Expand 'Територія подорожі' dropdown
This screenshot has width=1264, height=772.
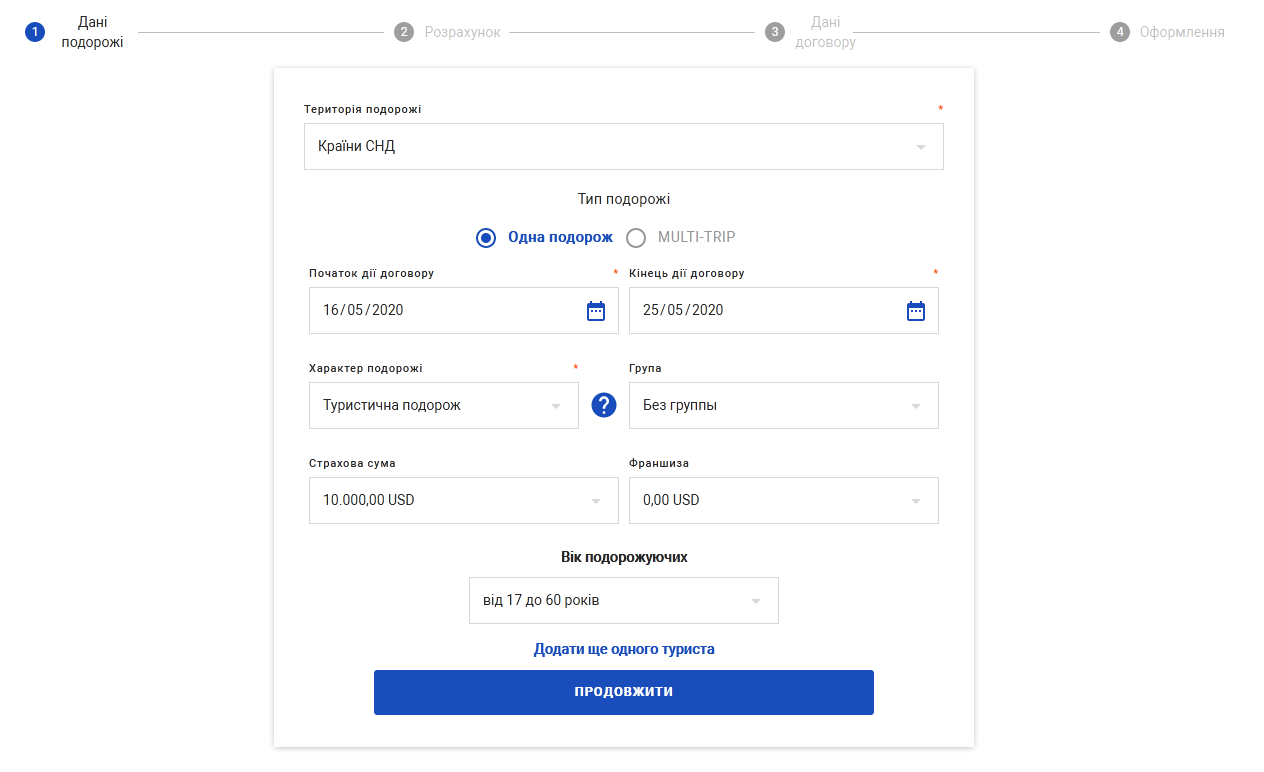(x=623, y=147)
